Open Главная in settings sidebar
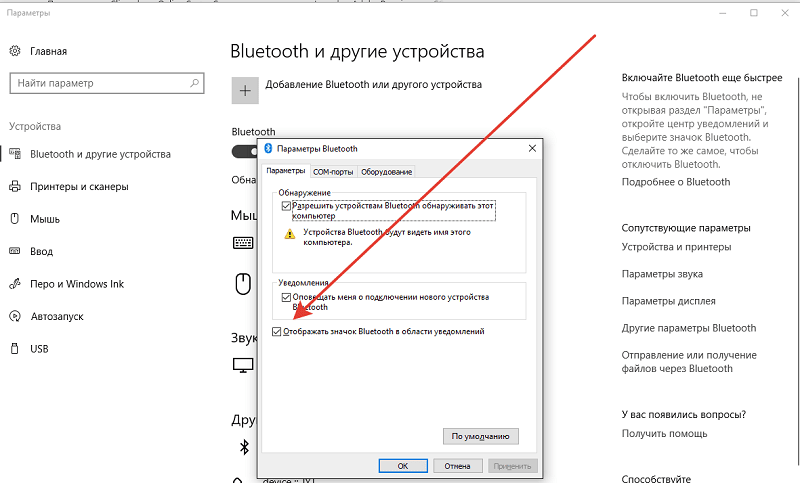 48,51
